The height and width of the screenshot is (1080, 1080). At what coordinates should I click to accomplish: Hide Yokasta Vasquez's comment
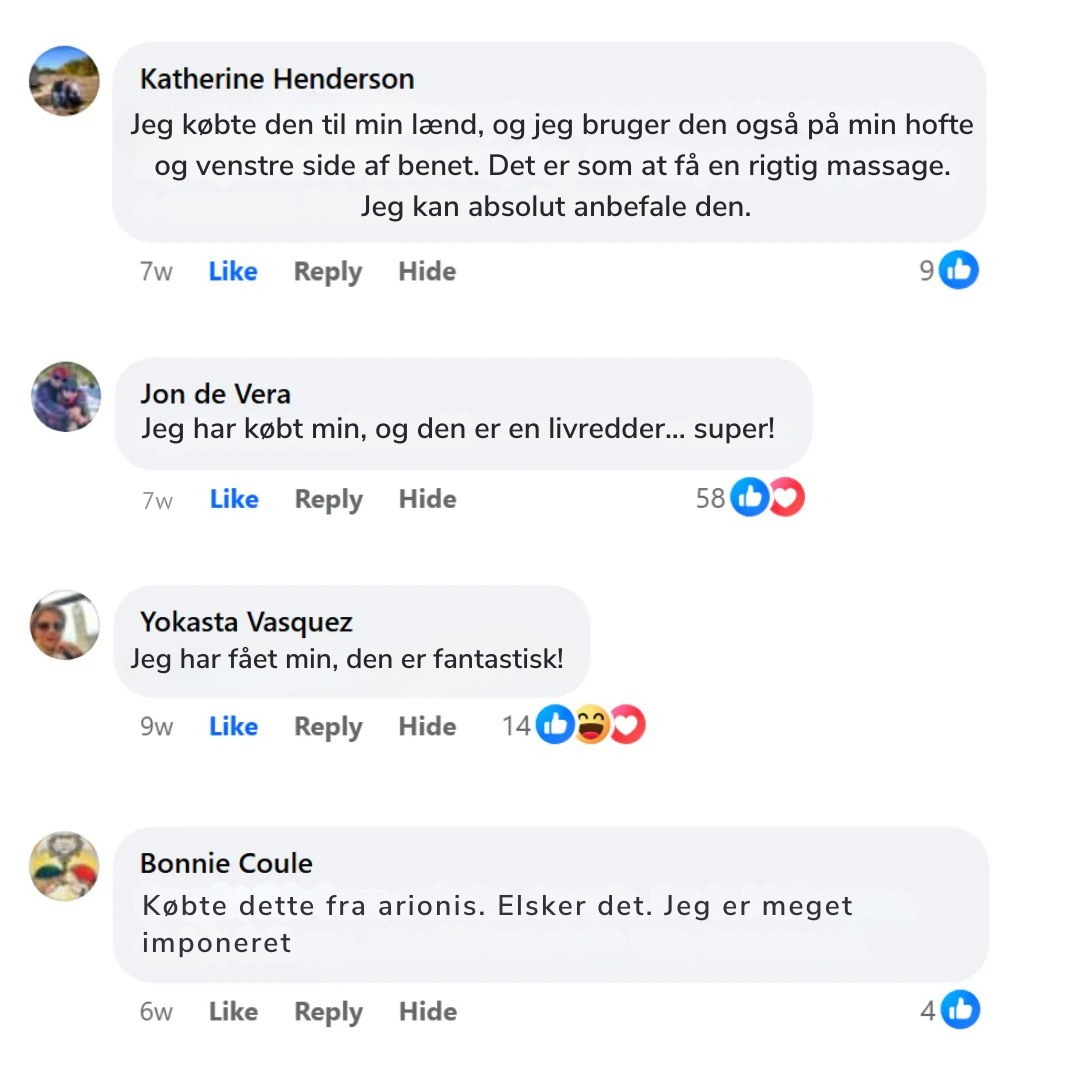coord(427,727)
